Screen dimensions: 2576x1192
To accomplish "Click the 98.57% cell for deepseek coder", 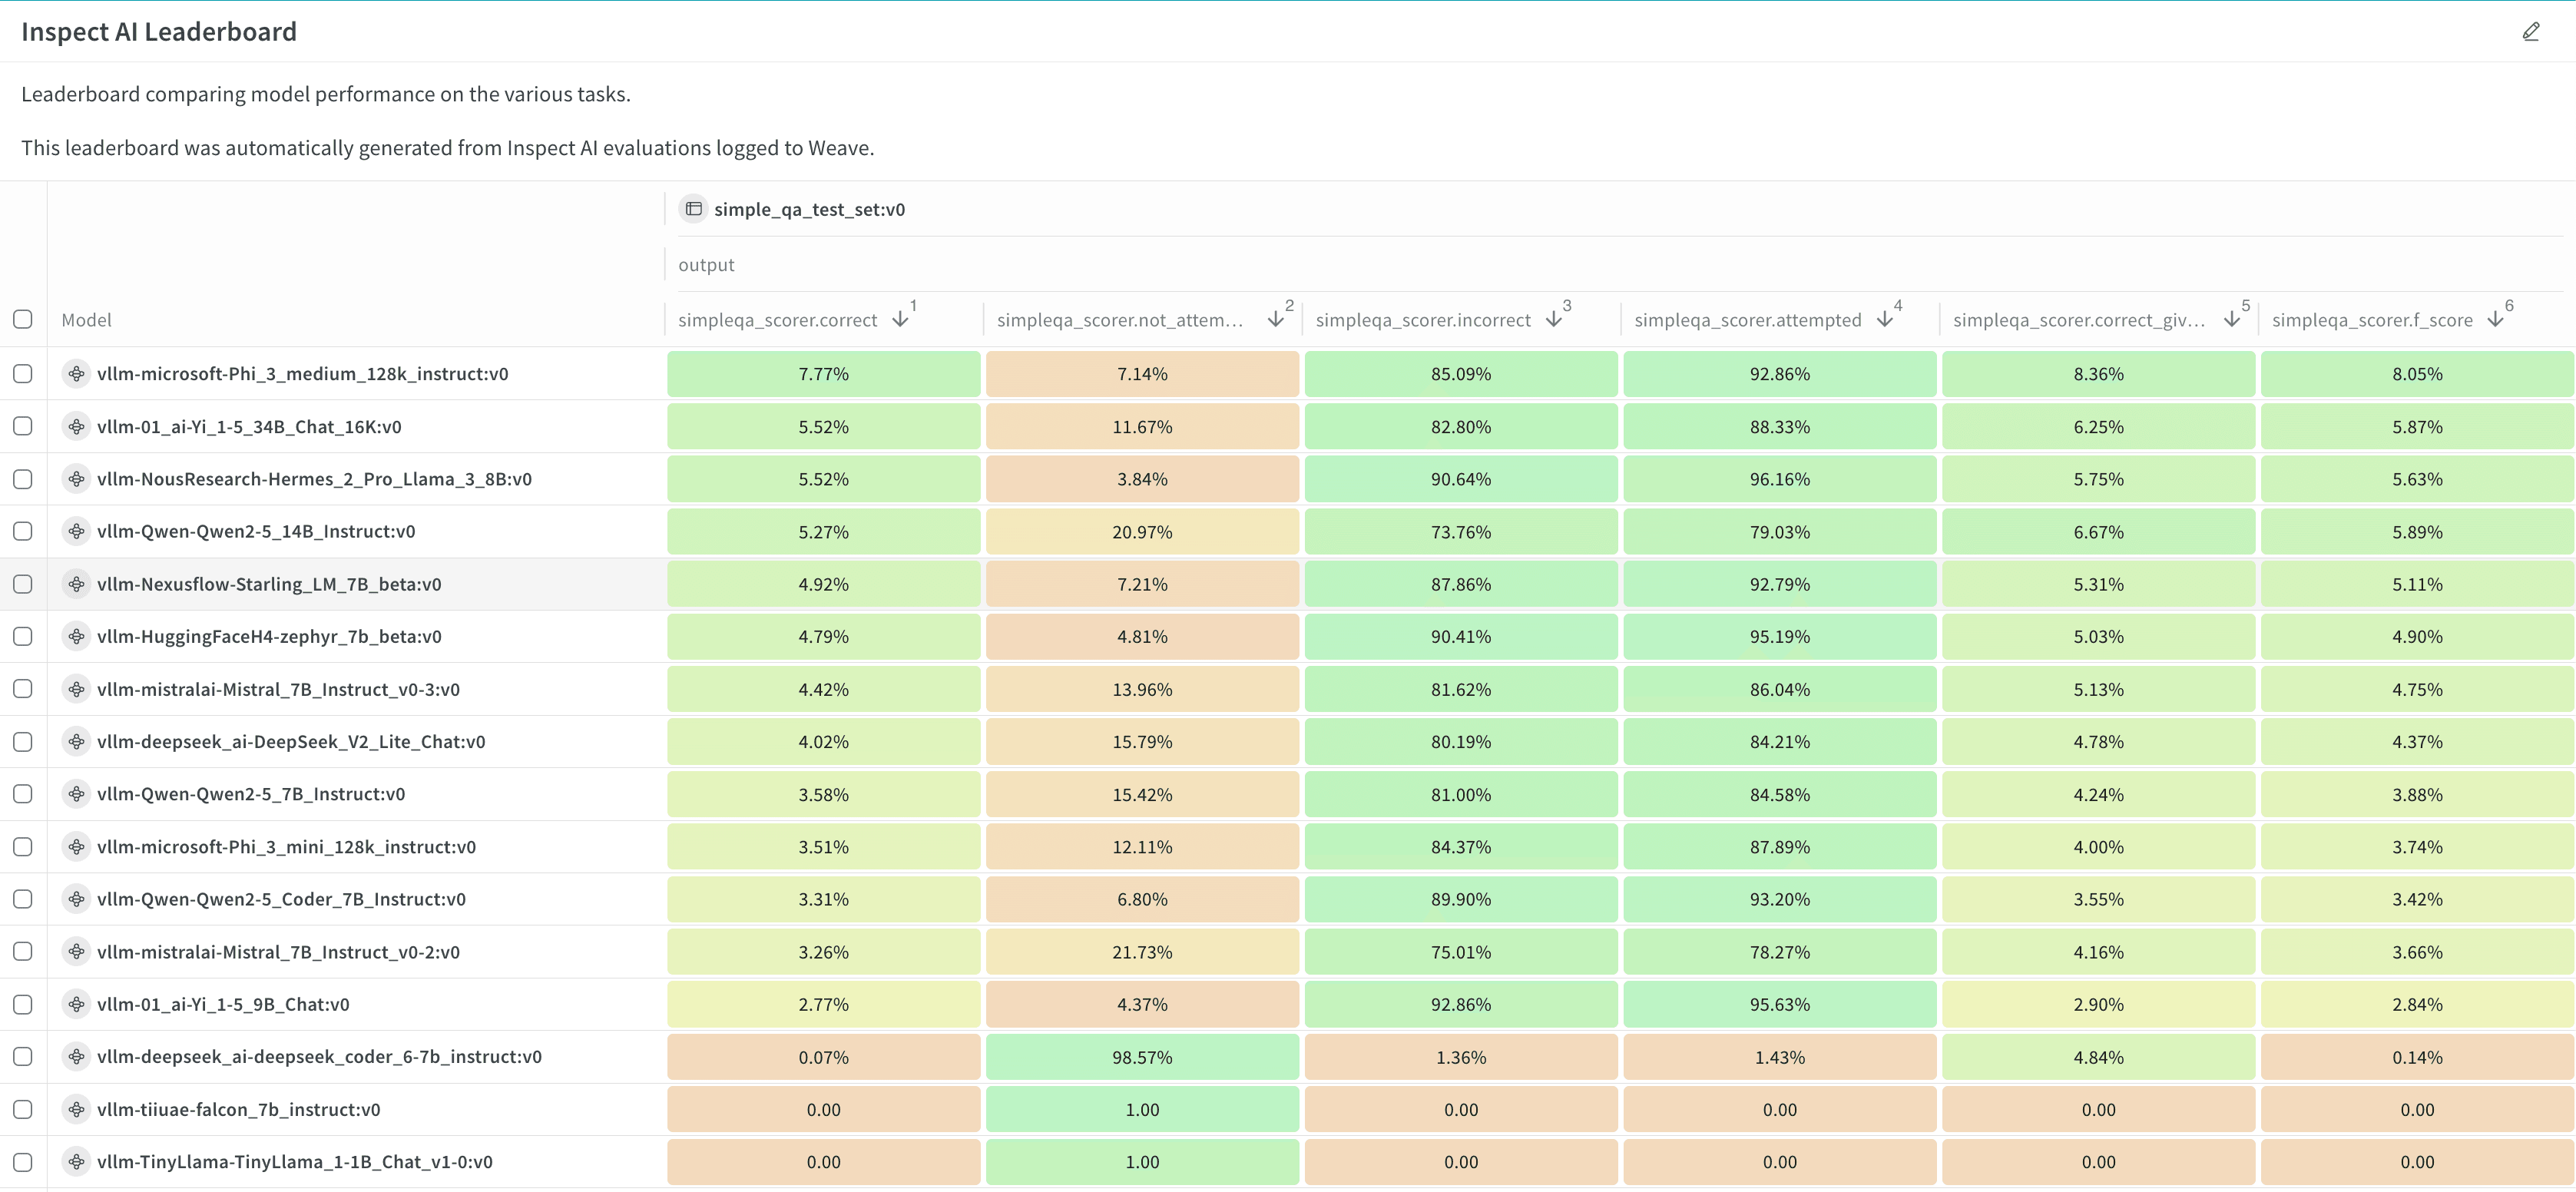I will click(x=1142, y=1056).
